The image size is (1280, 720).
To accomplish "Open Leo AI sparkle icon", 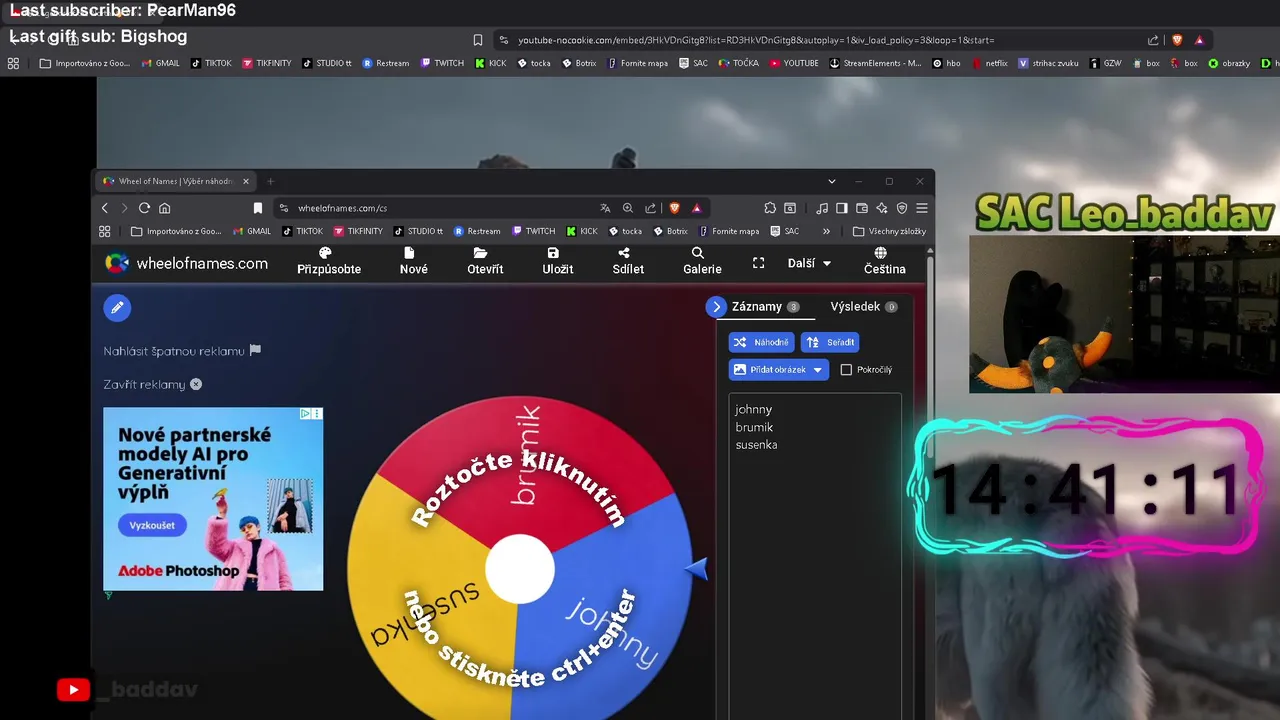I will [882, 208].
